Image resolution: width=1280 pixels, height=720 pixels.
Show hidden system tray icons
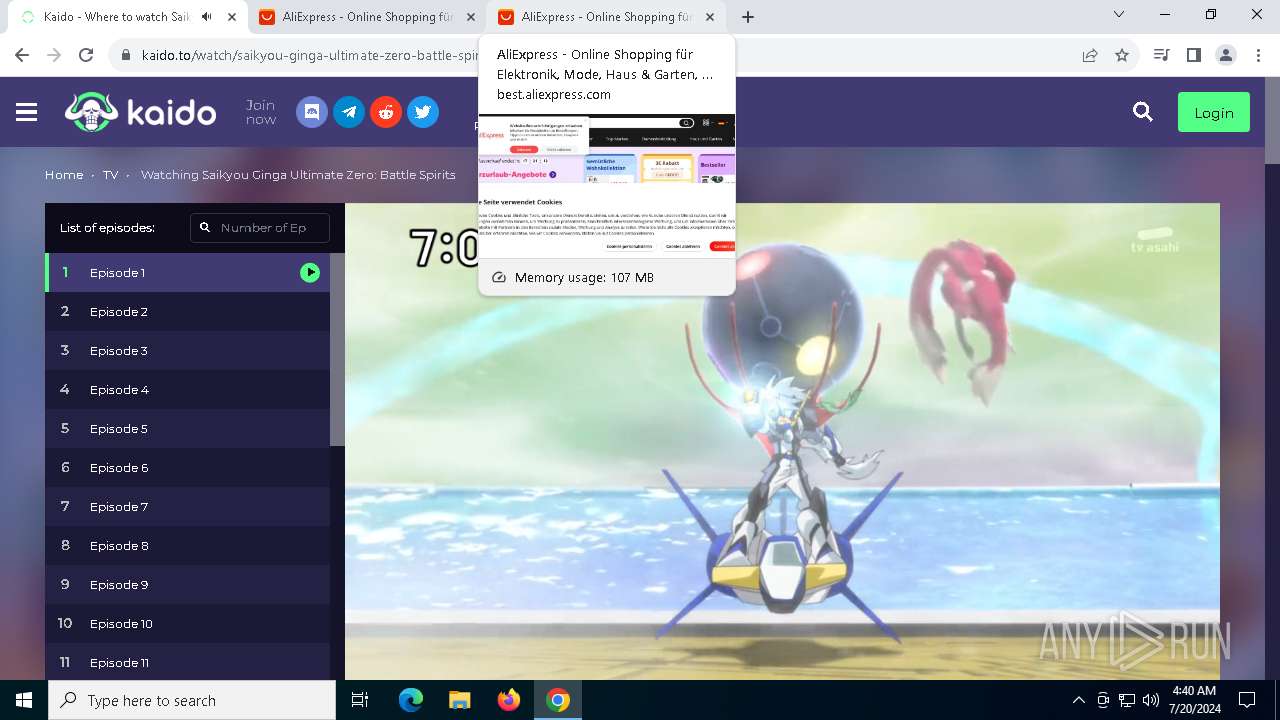[x=1078, y=700]
